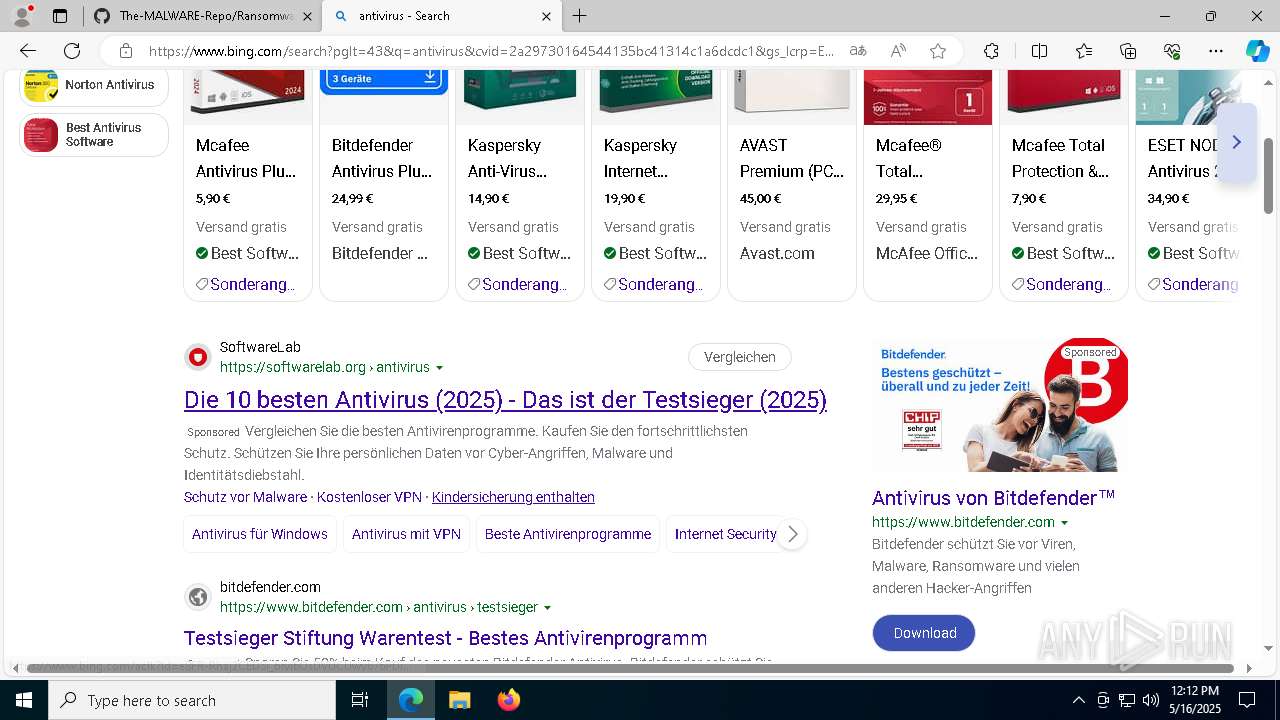Viewport: 1280px width, 720px height.
Task: Expand the bitdefender.com testsieger URL dropdown
Action: tap(547, 608)
